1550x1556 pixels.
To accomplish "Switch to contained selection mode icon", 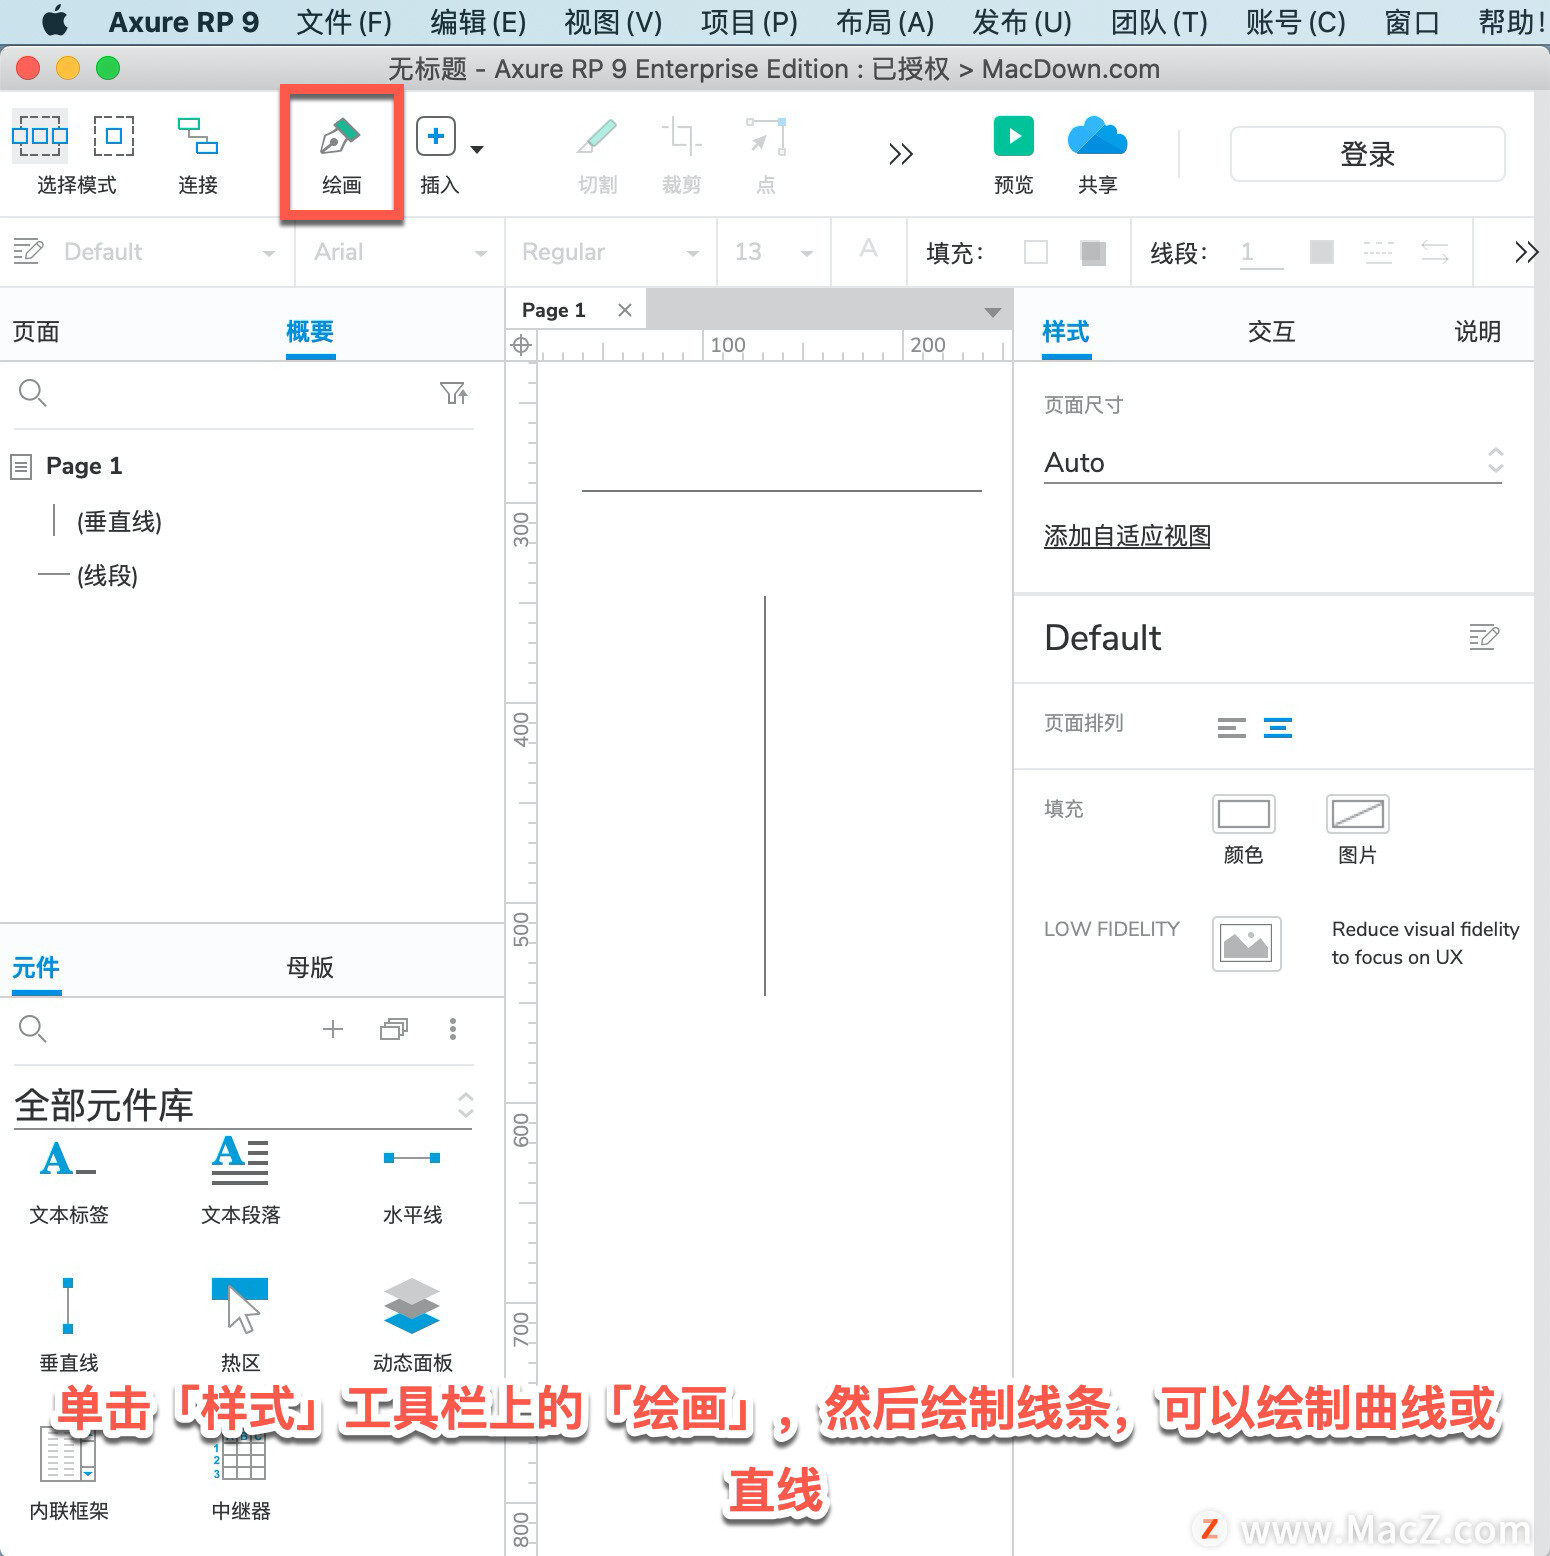I will (114, 136).
